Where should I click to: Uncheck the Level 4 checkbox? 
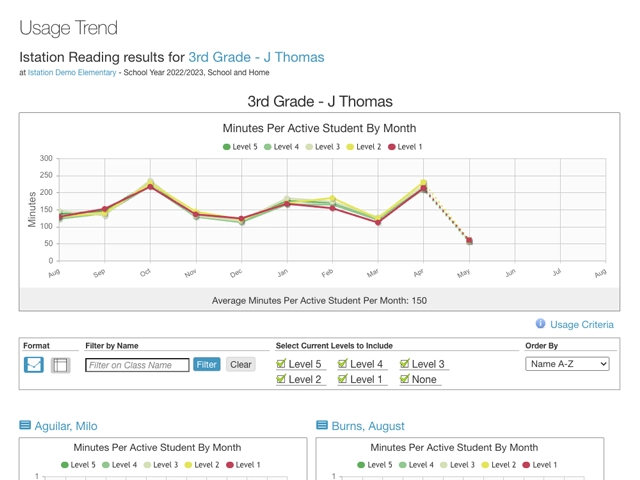[x=342, y=363]
